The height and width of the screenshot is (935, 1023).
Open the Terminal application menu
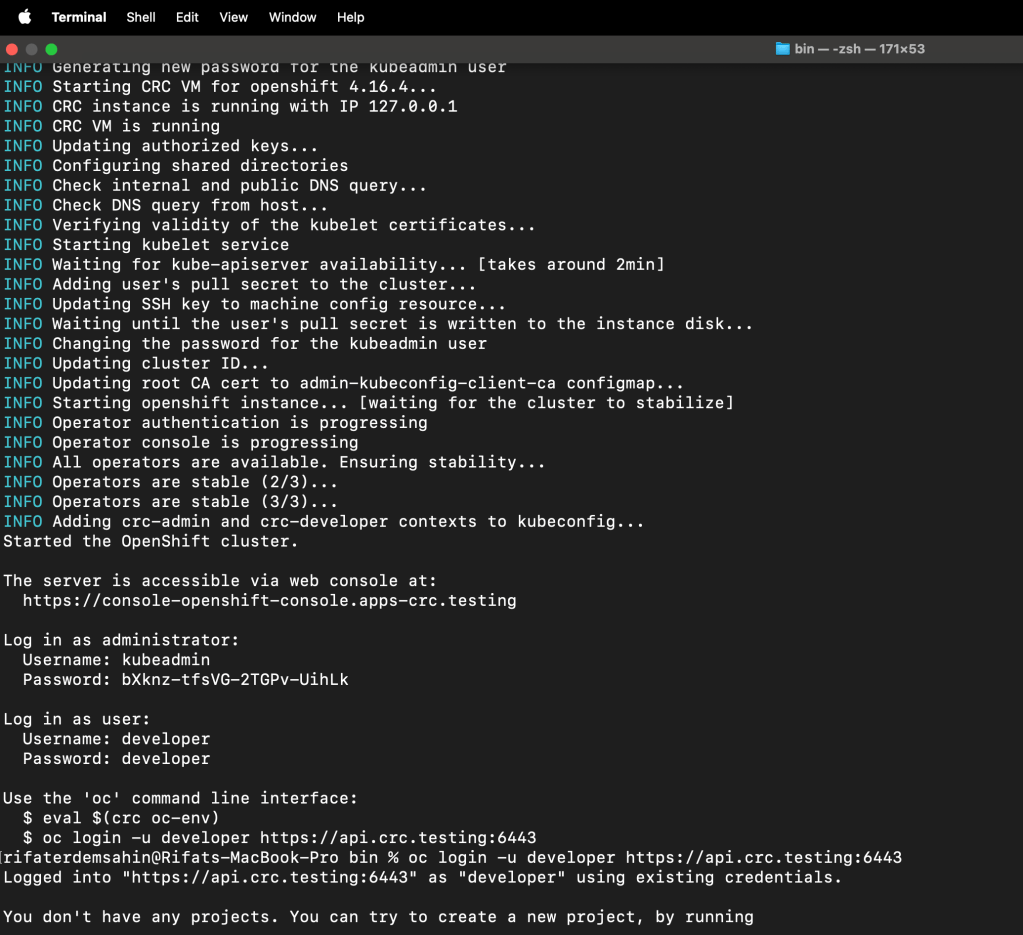[78, 17]
